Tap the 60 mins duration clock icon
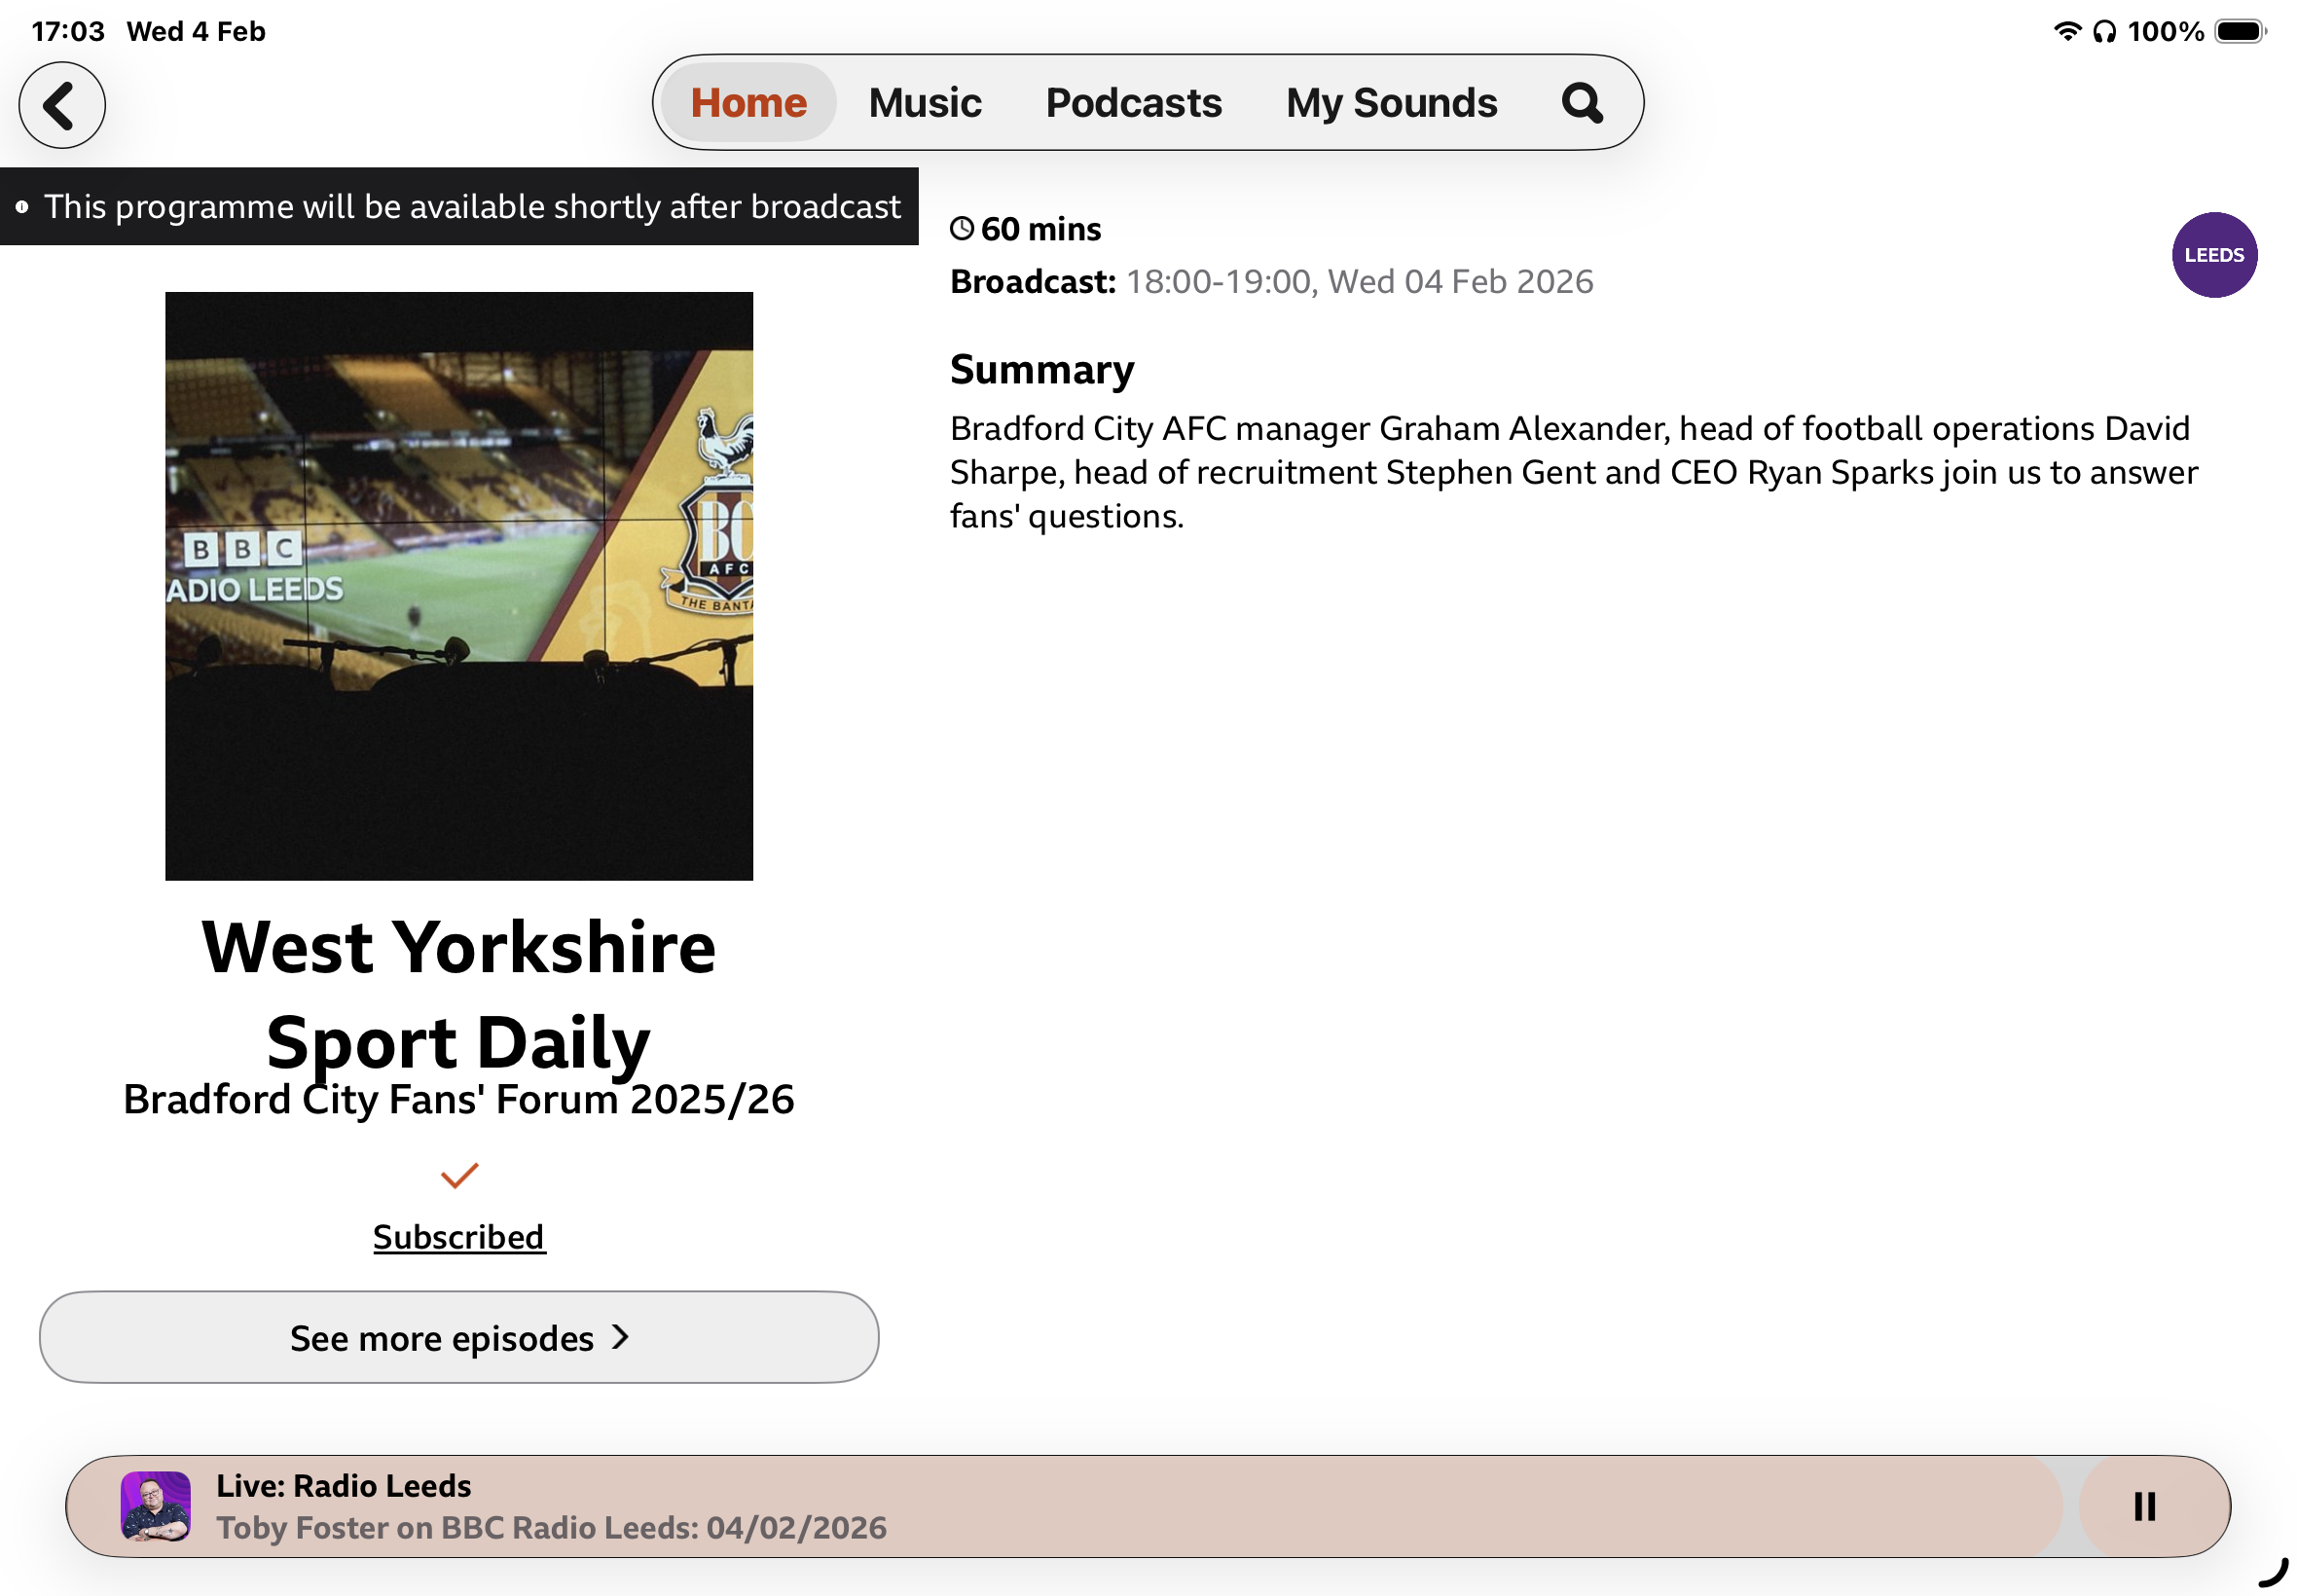The height and width of the screenshot is (1596, 2297). click(x=961, y=229)
